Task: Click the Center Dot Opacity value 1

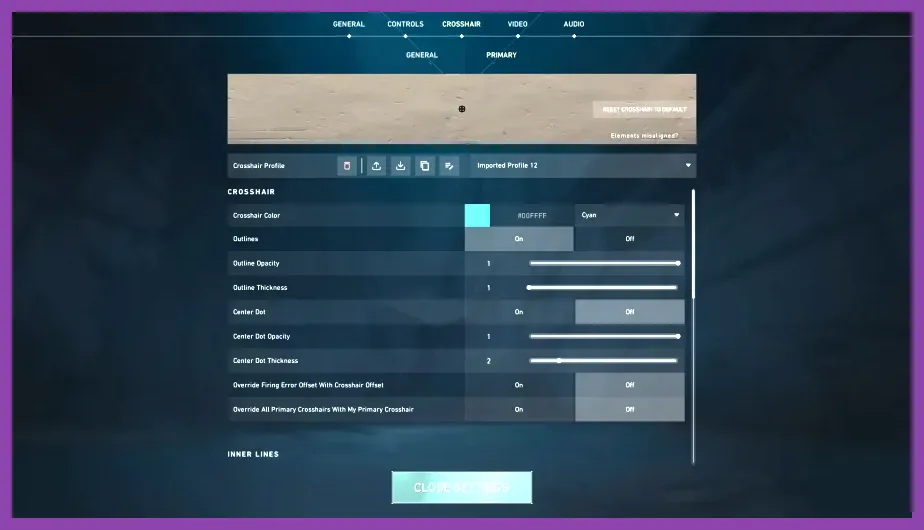Action: [489, 337]
